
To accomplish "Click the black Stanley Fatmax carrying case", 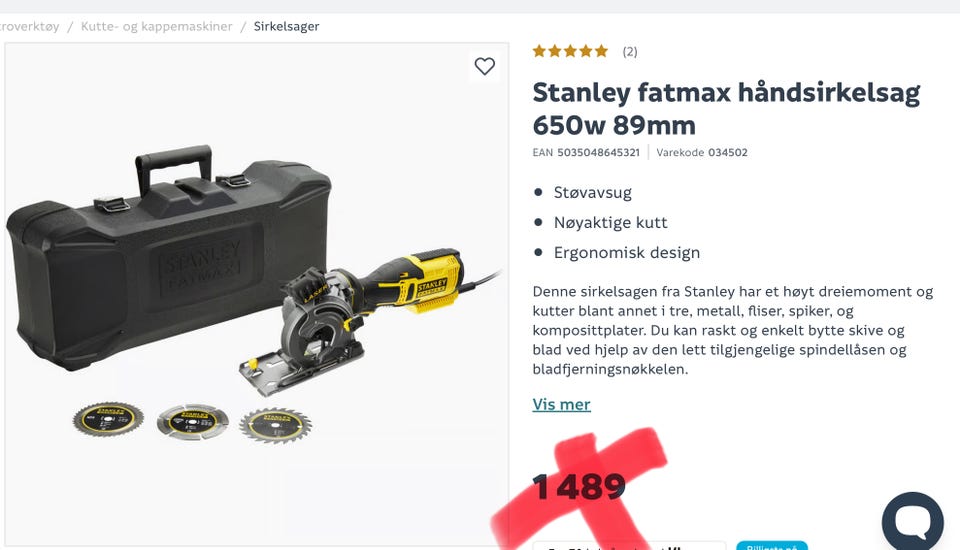I will point(168,257).
